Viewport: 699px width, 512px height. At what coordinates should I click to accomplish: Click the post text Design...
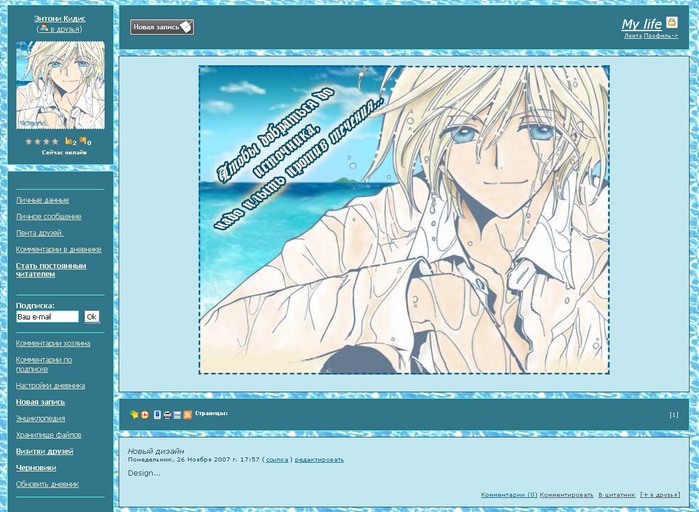click(144, 473)
